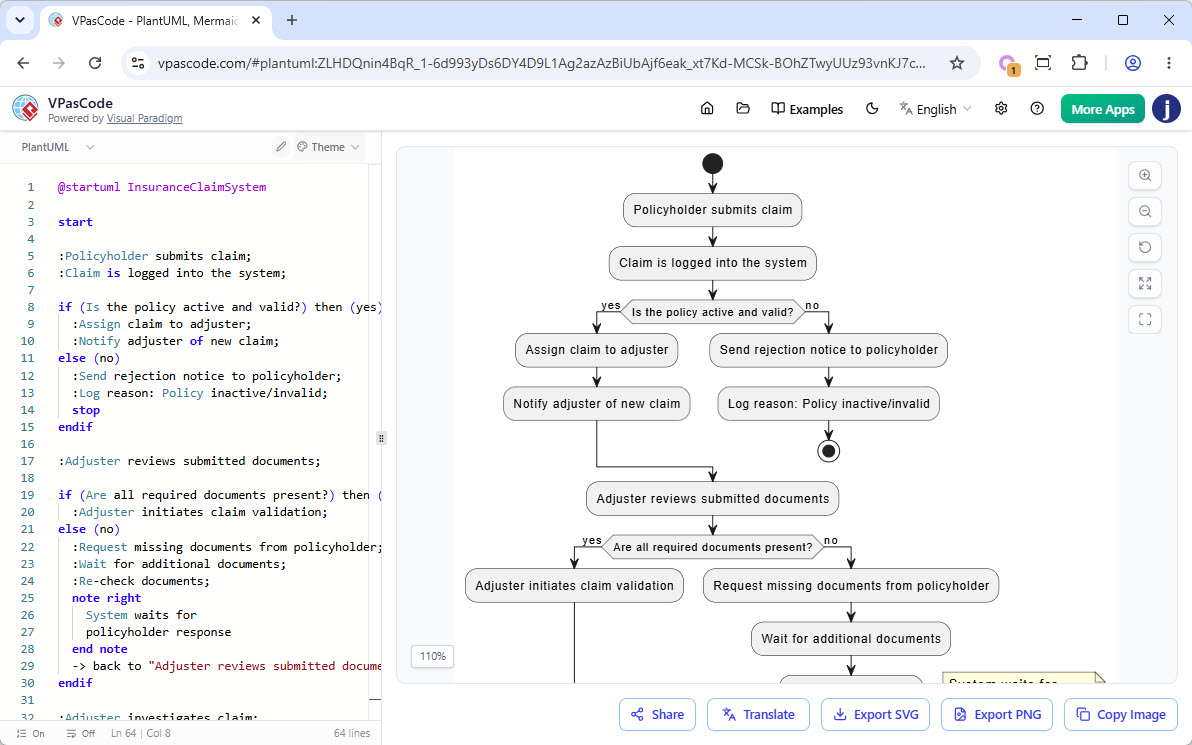
Task: Open the Chrome three-dot menu
Action: click(x=1168, y=63)
